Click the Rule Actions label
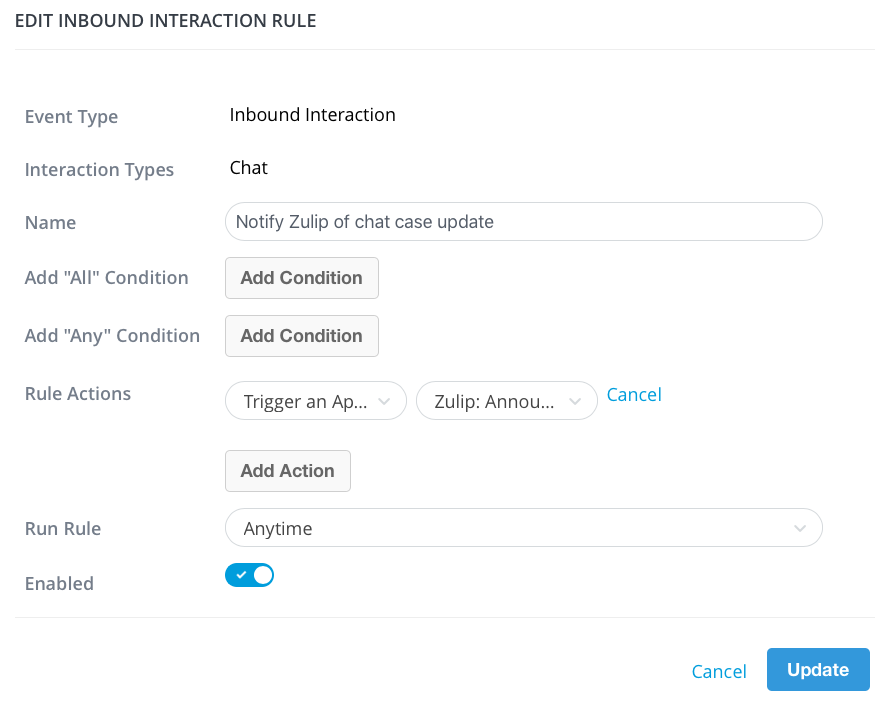 point(78,394)
